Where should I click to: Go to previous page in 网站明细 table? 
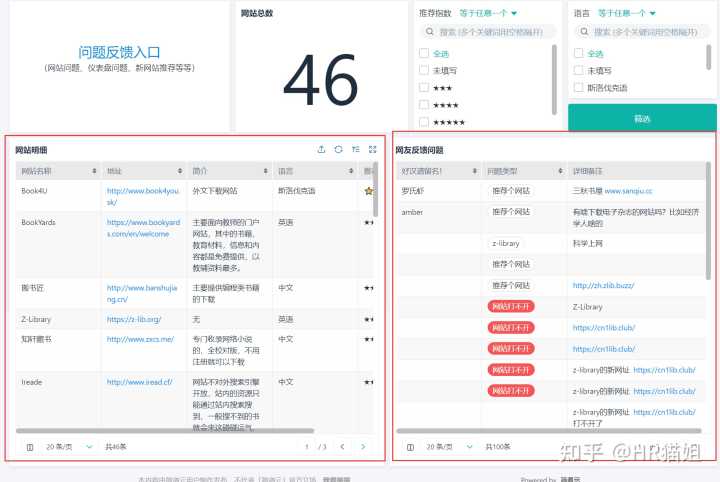coord(342,447)
